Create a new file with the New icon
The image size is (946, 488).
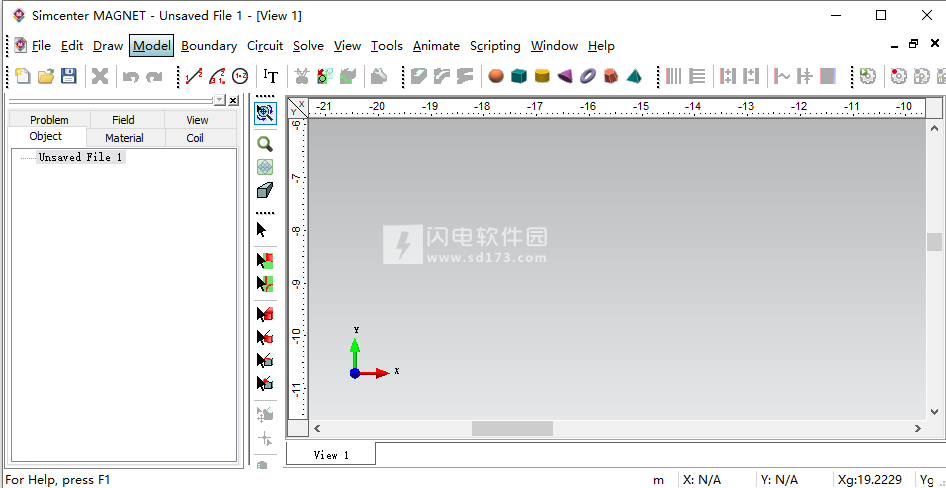[23, 76]
